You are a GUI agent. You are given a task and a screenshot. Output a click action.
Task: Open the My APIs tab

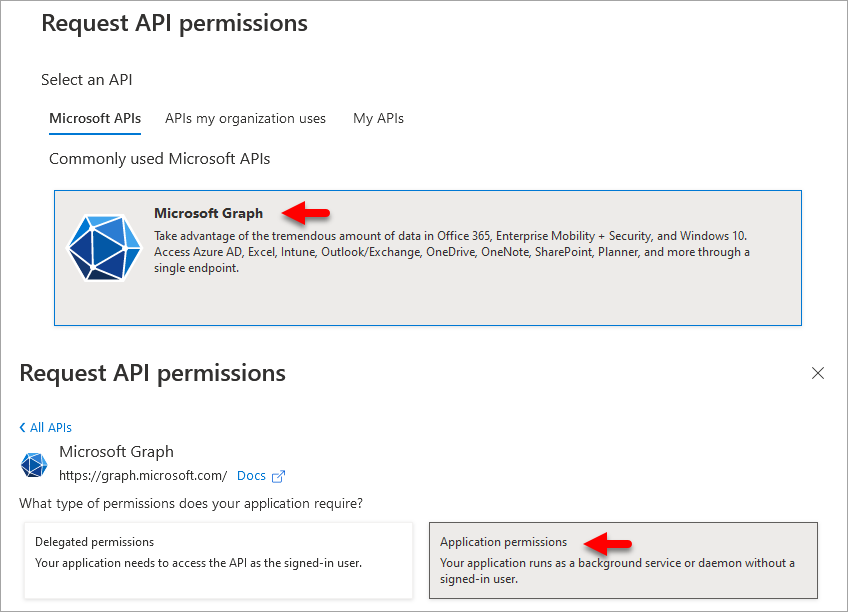pos(378,118)
